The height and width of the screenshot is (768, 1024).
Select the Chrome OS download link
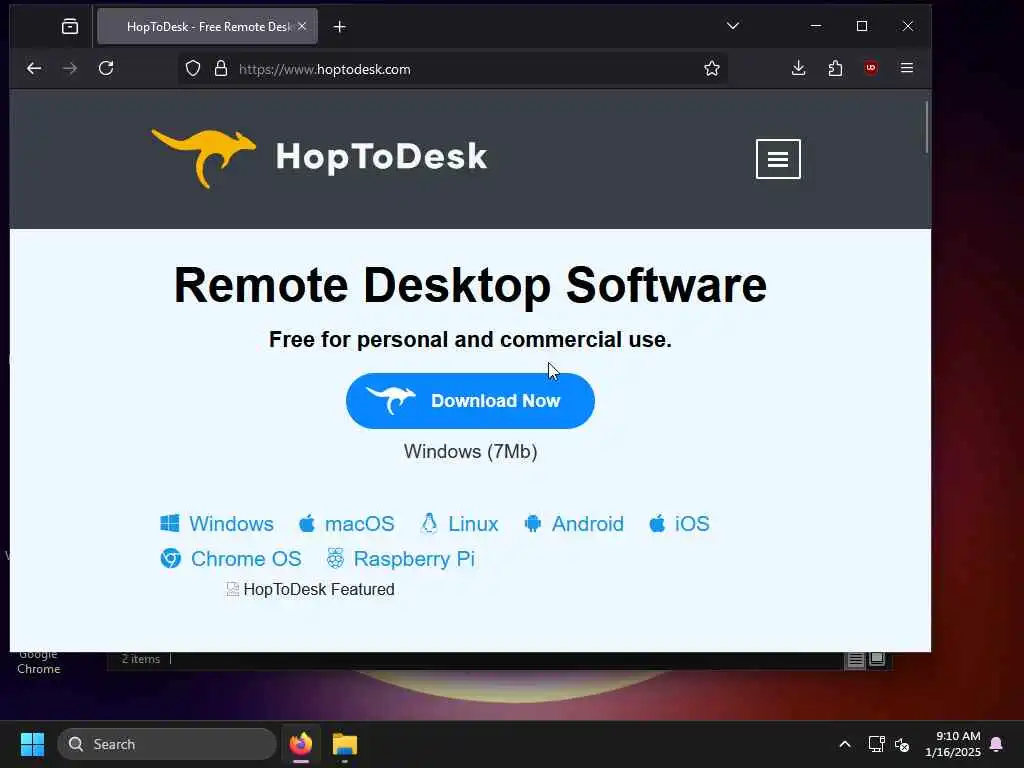tap(231, 559)
